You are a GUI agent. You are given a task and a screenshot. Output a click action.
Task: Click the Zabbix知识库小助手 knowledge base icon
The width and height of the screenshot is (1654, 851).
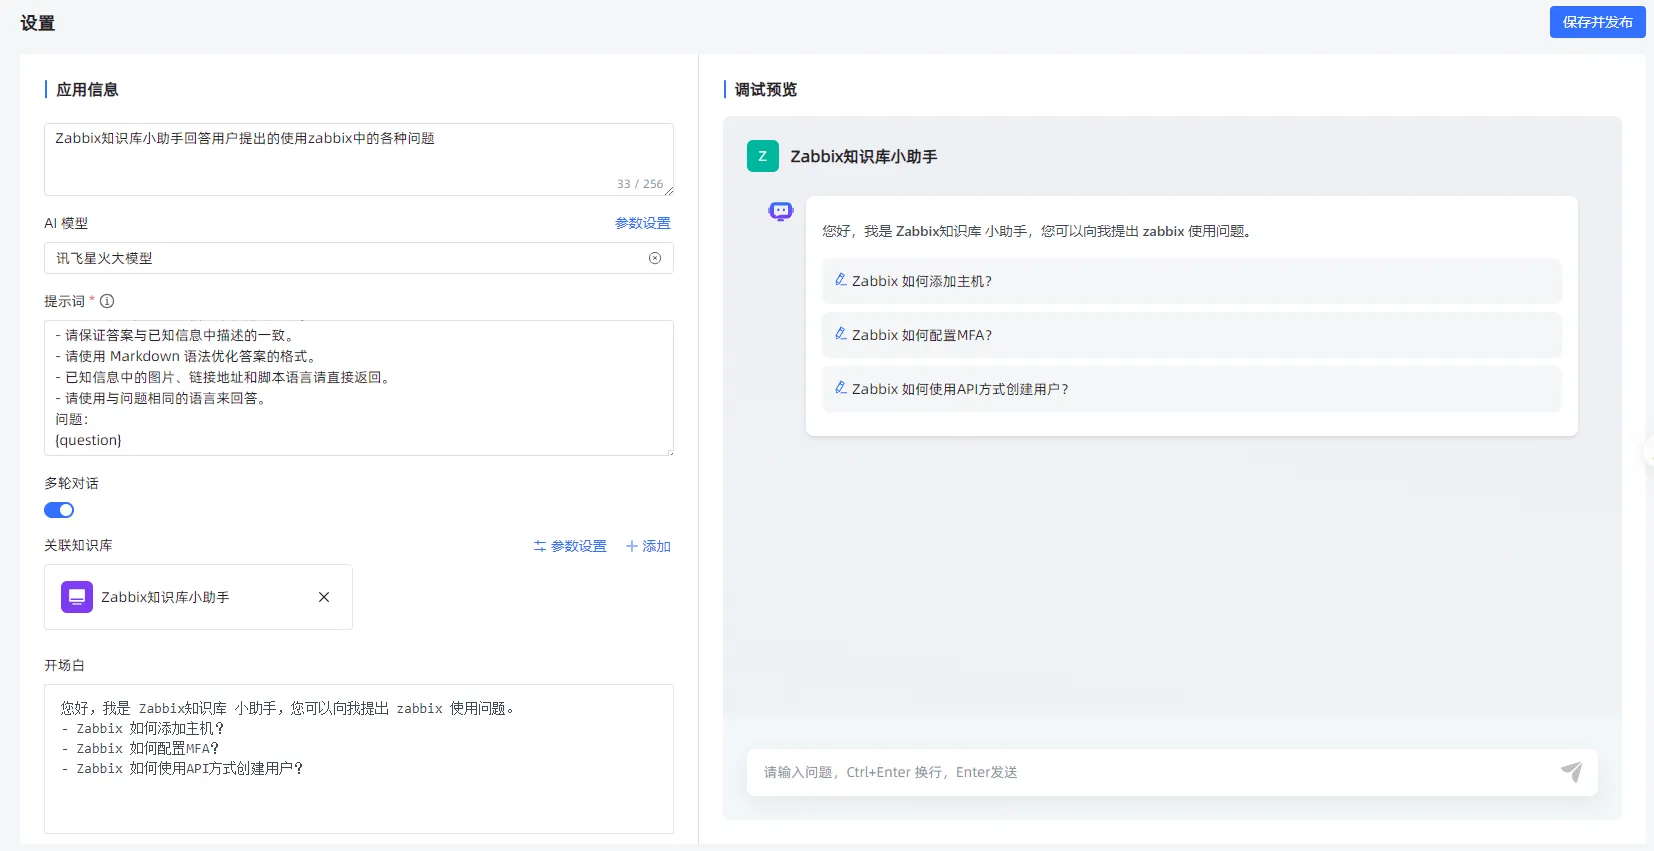77,597
